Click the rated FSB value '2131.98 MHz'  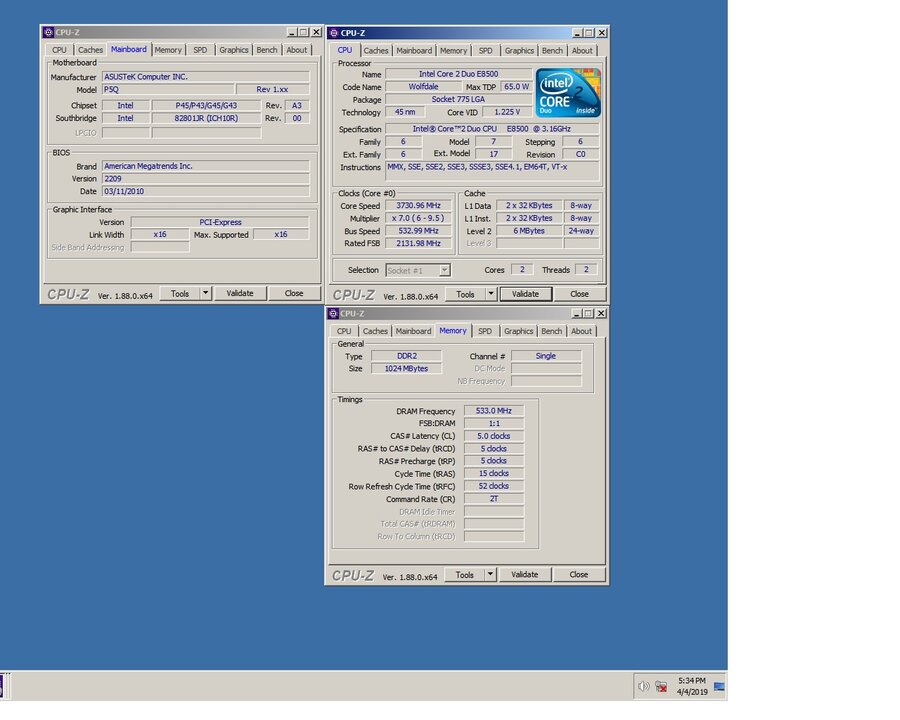click(418, 243)
